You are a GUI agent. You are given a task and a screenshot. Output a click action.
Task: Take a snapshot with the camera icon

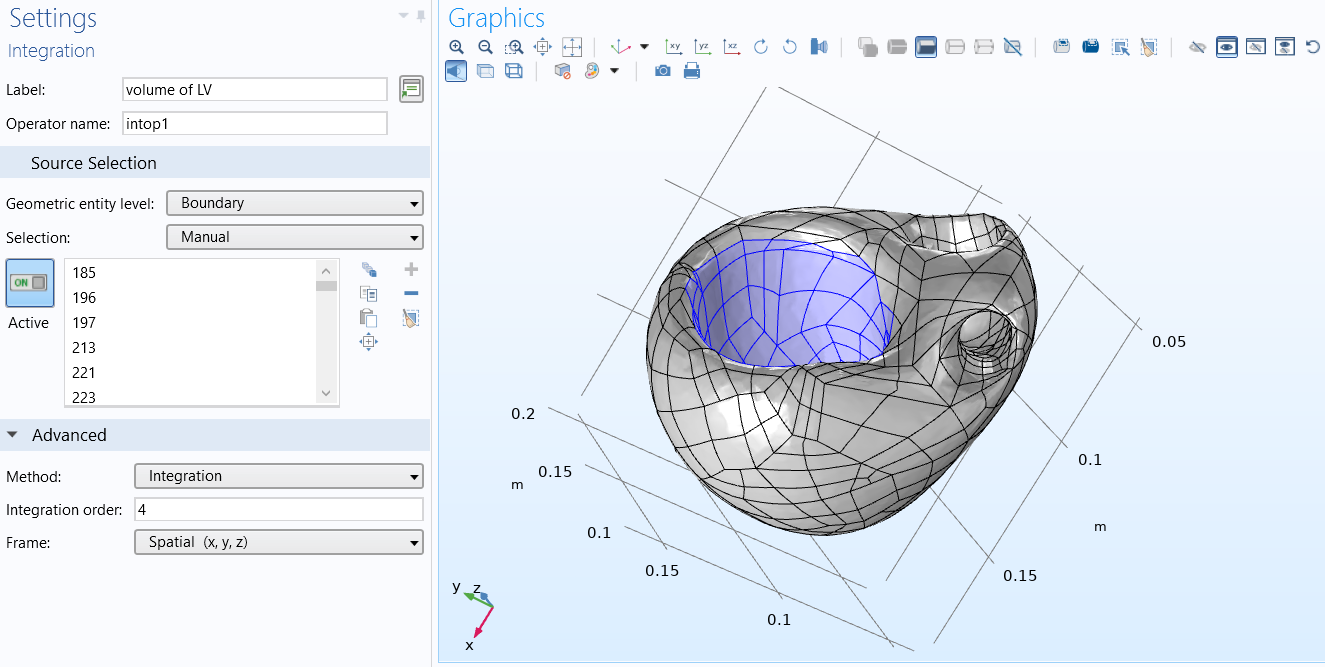pyautogui.click(x=662, y=71)
